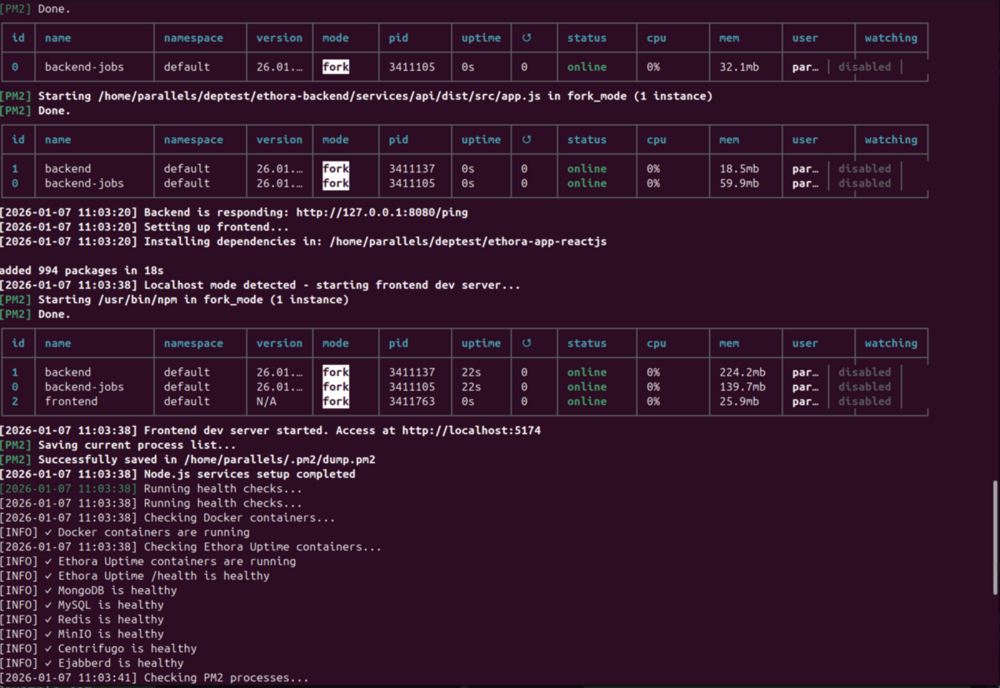1000x688 pixels.
Task: Click the highlighted fork cell in the single-process table
Action: pos(335,67)
